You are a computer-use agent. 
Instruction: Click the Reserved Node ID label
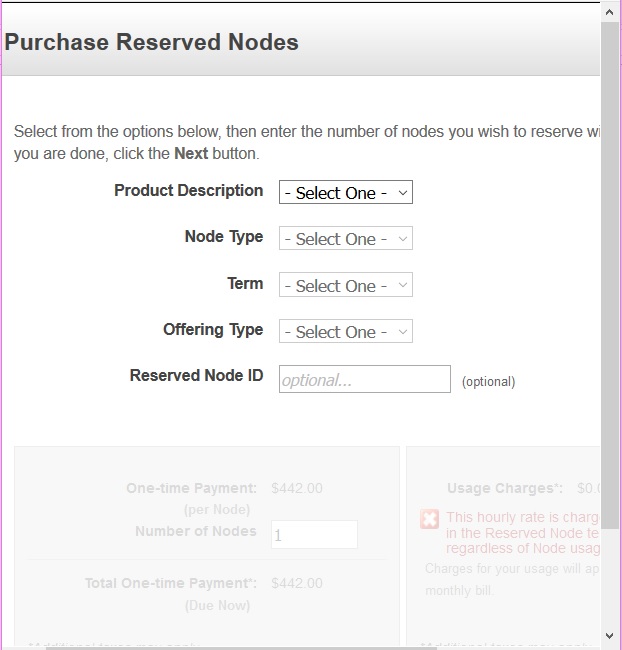[x=196, y=376]
